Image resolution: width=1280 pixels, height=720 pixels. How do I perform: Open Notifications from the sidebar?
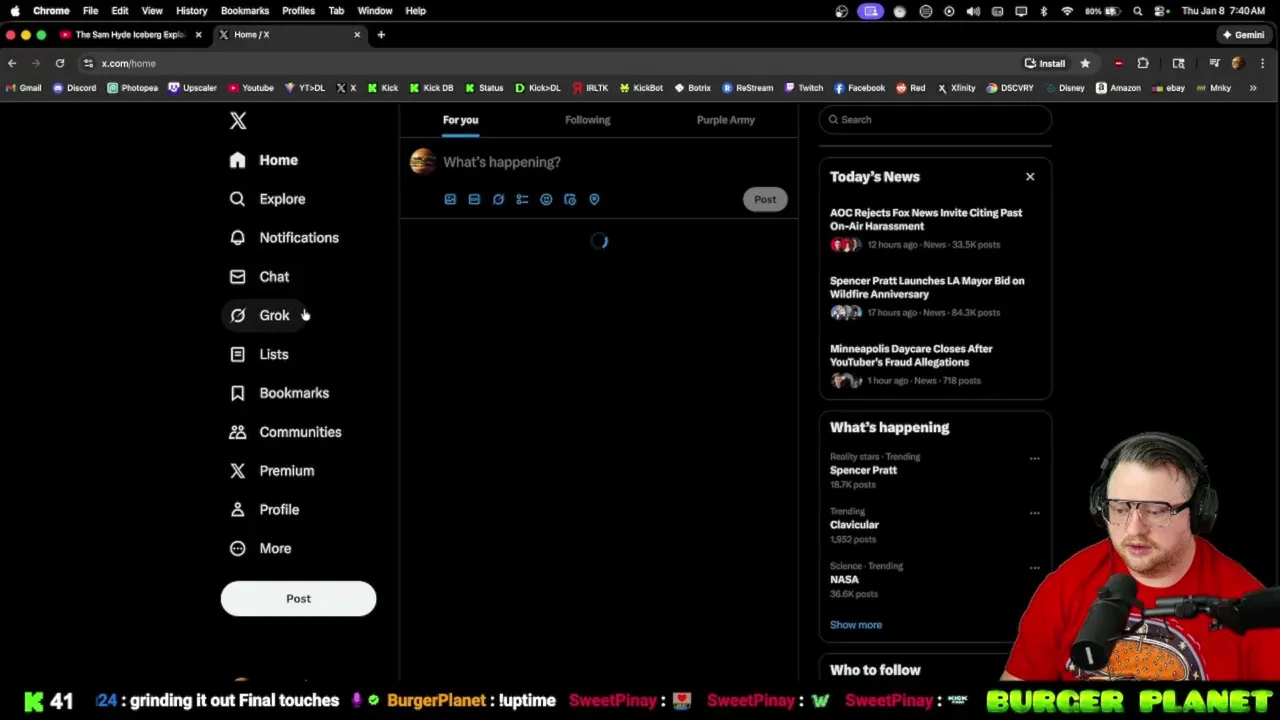tap(285, 238)
